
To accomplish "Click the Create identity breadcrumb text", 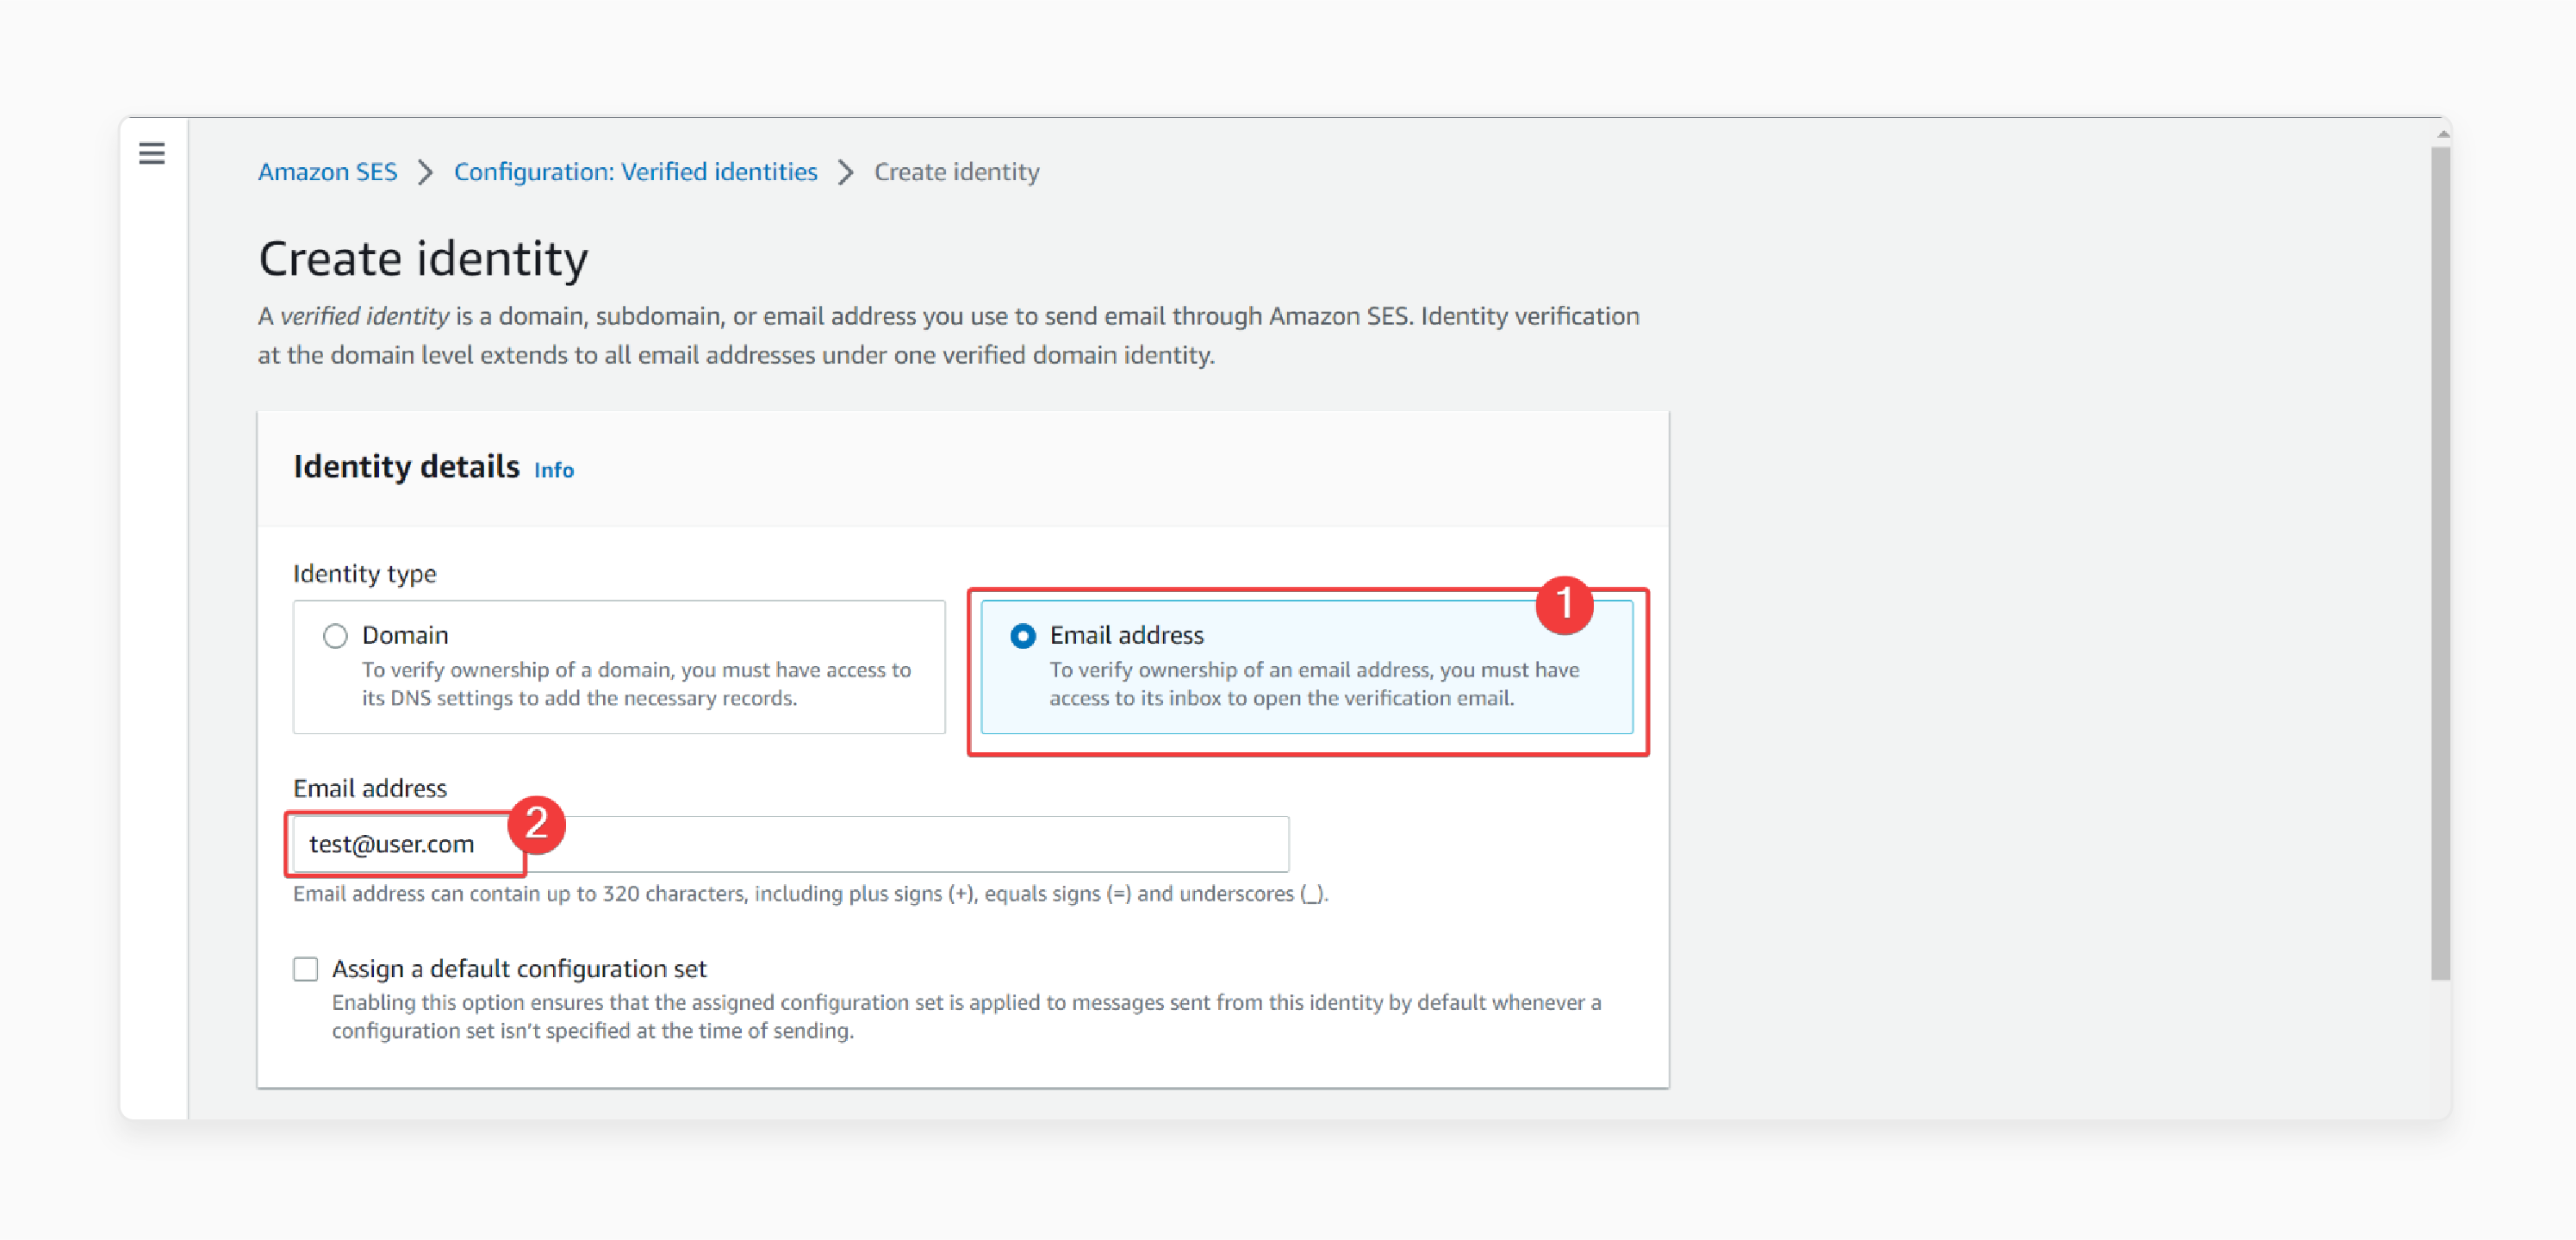I will click(956, 172).
